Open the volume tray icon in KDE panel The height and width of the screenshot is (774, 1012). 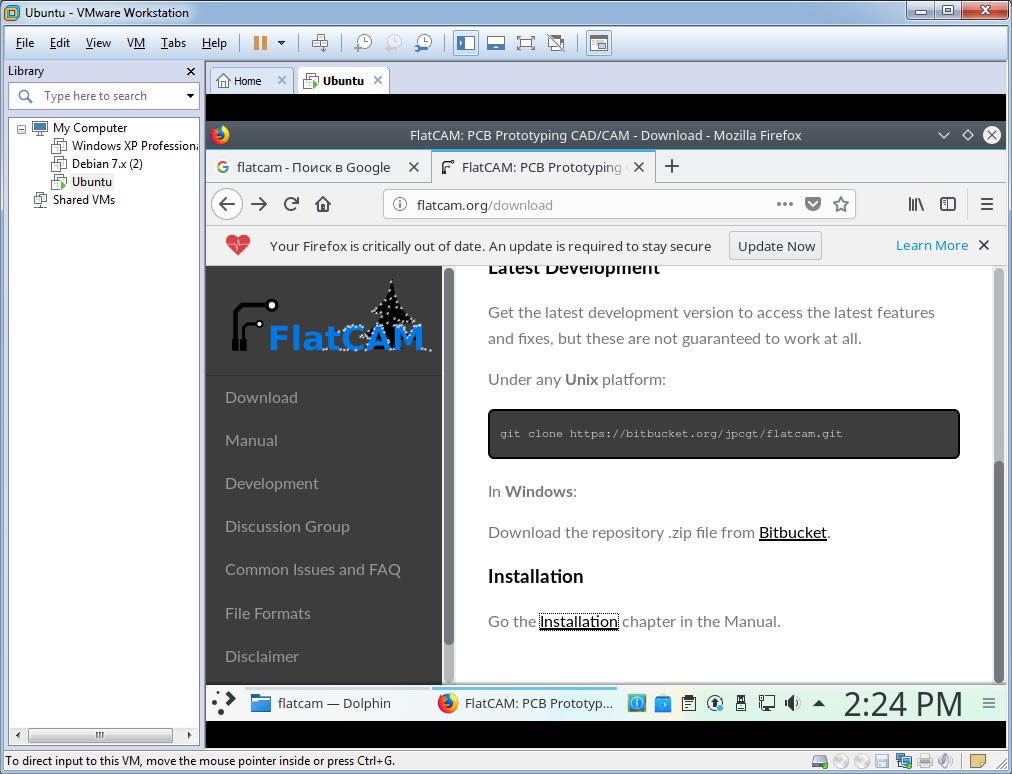click(x=792, y=704)
